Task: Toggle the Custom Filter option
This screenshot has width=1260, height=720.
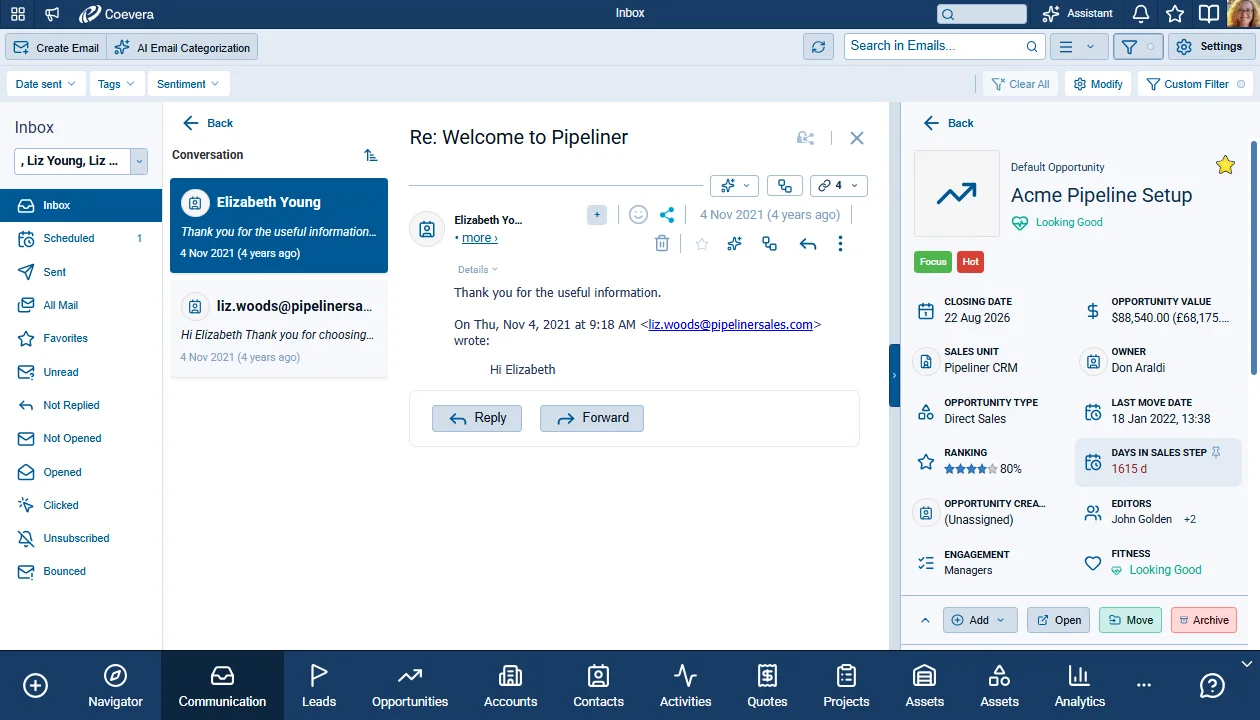Action: point(1196,84)
